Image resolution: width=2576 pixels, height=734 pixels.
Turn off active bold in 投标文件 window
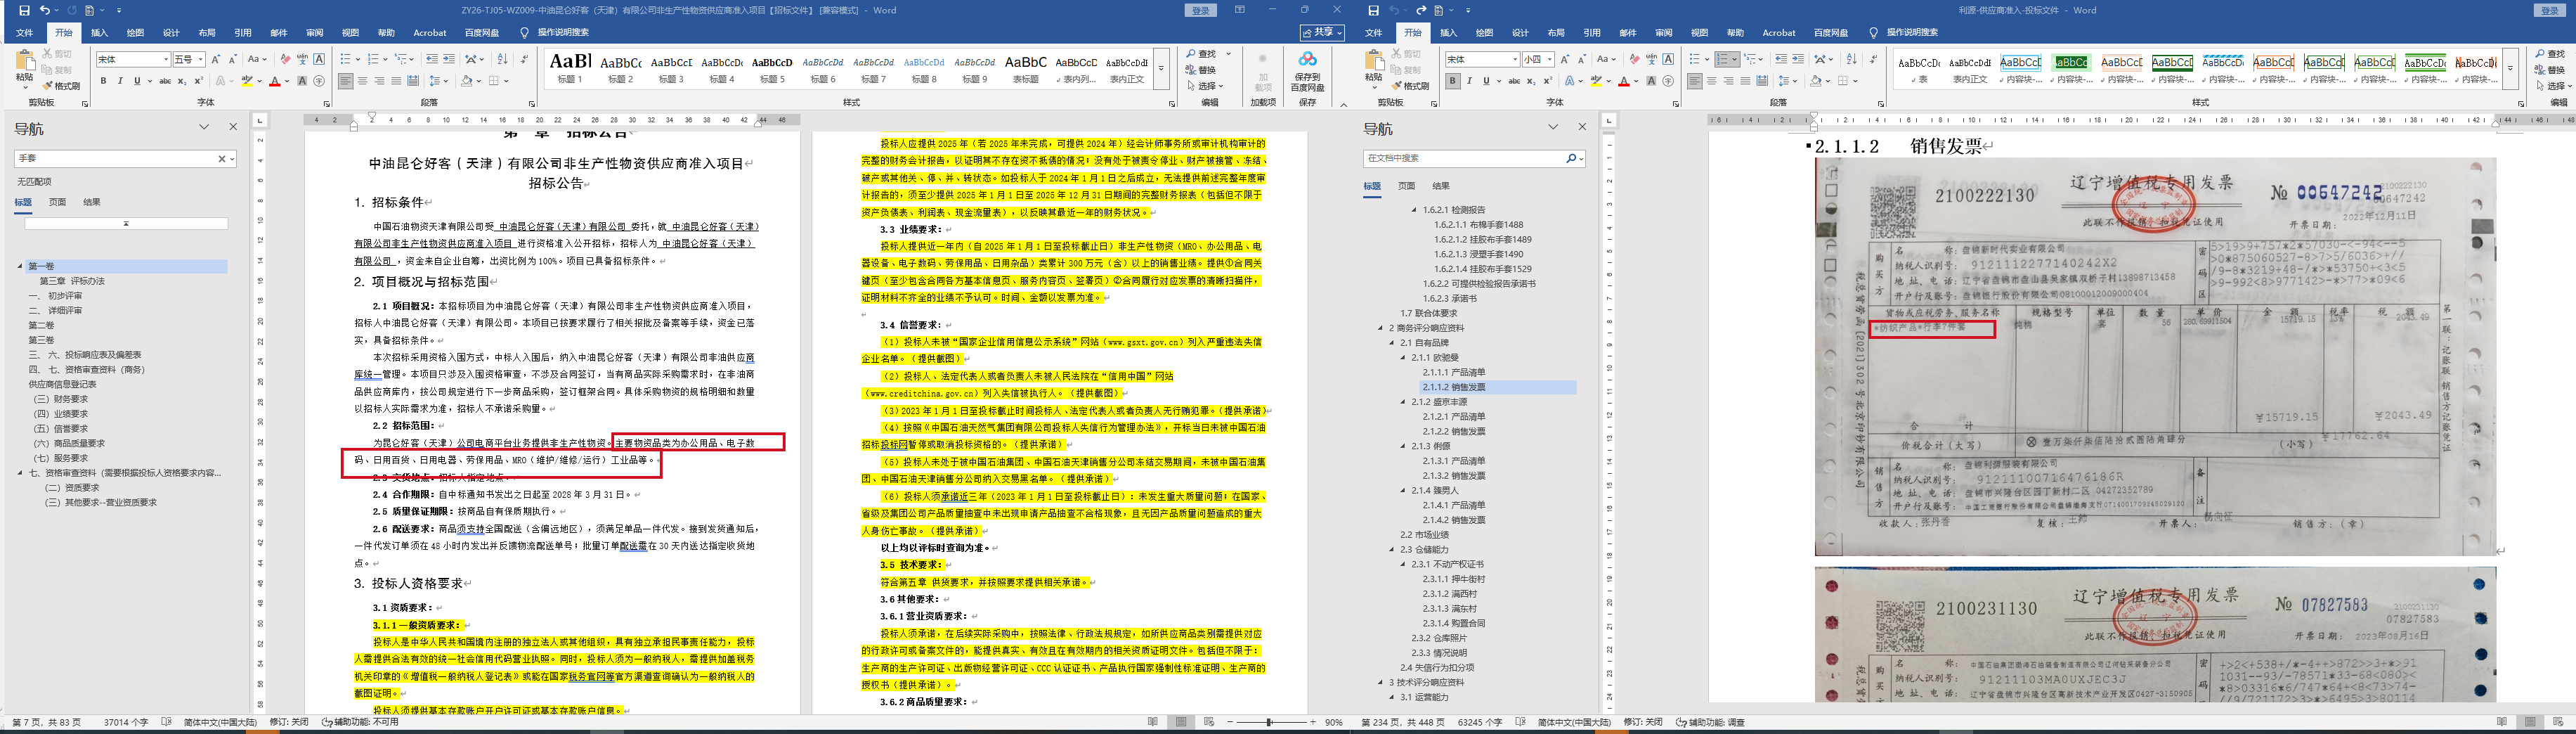pyautogui.click(x=1453, y=81)
